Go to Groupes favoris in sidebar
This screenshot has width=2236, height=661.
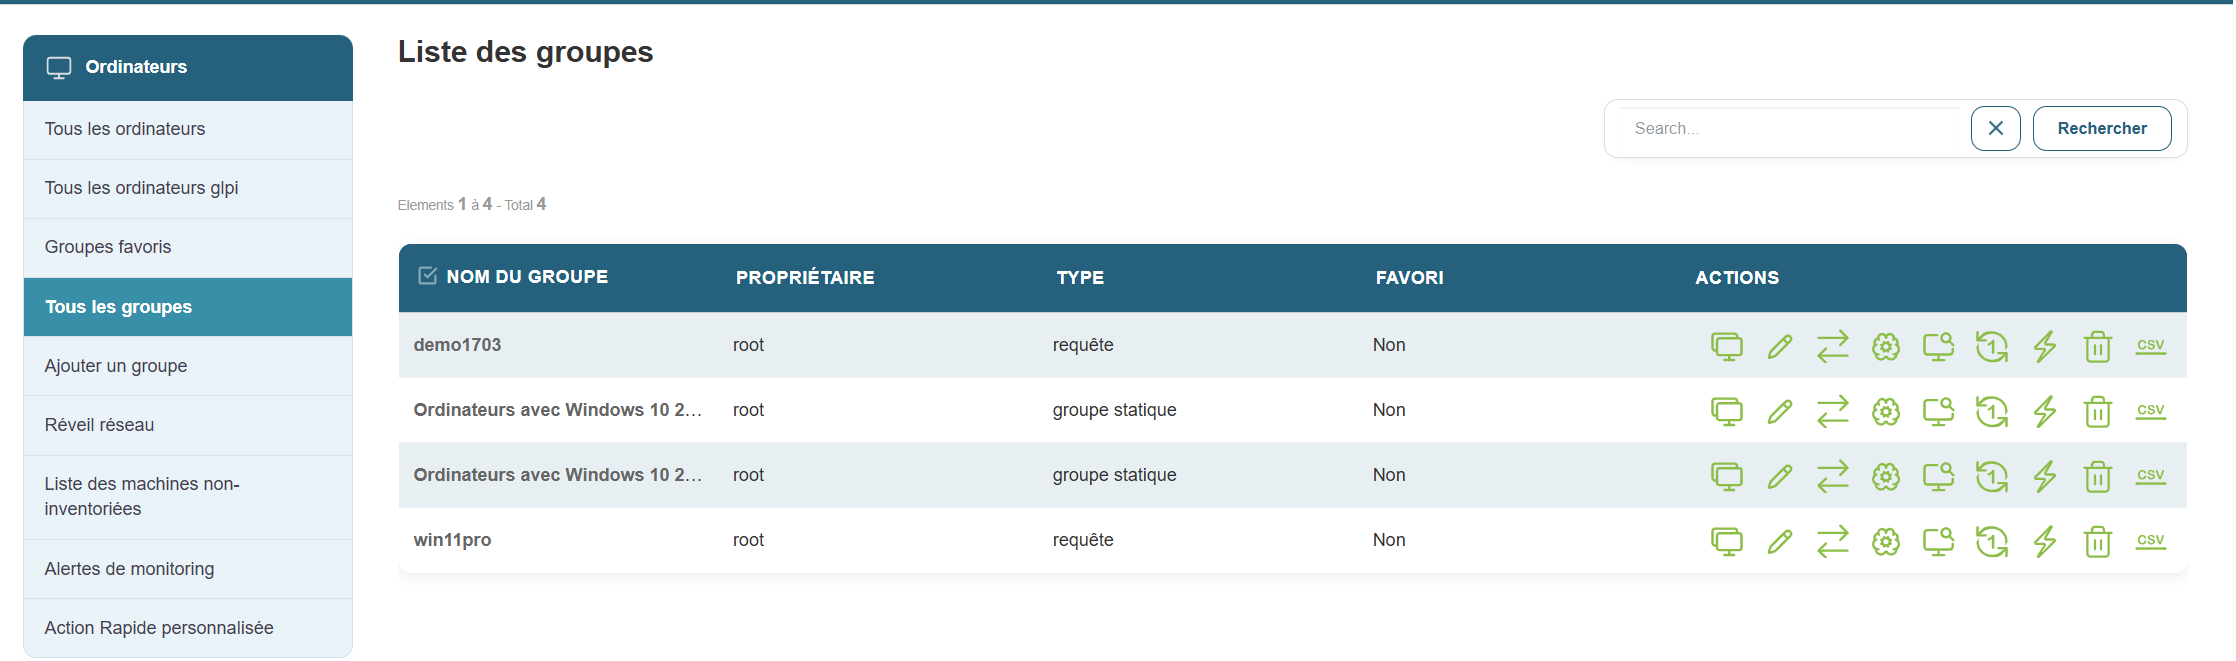coord(108,247)
